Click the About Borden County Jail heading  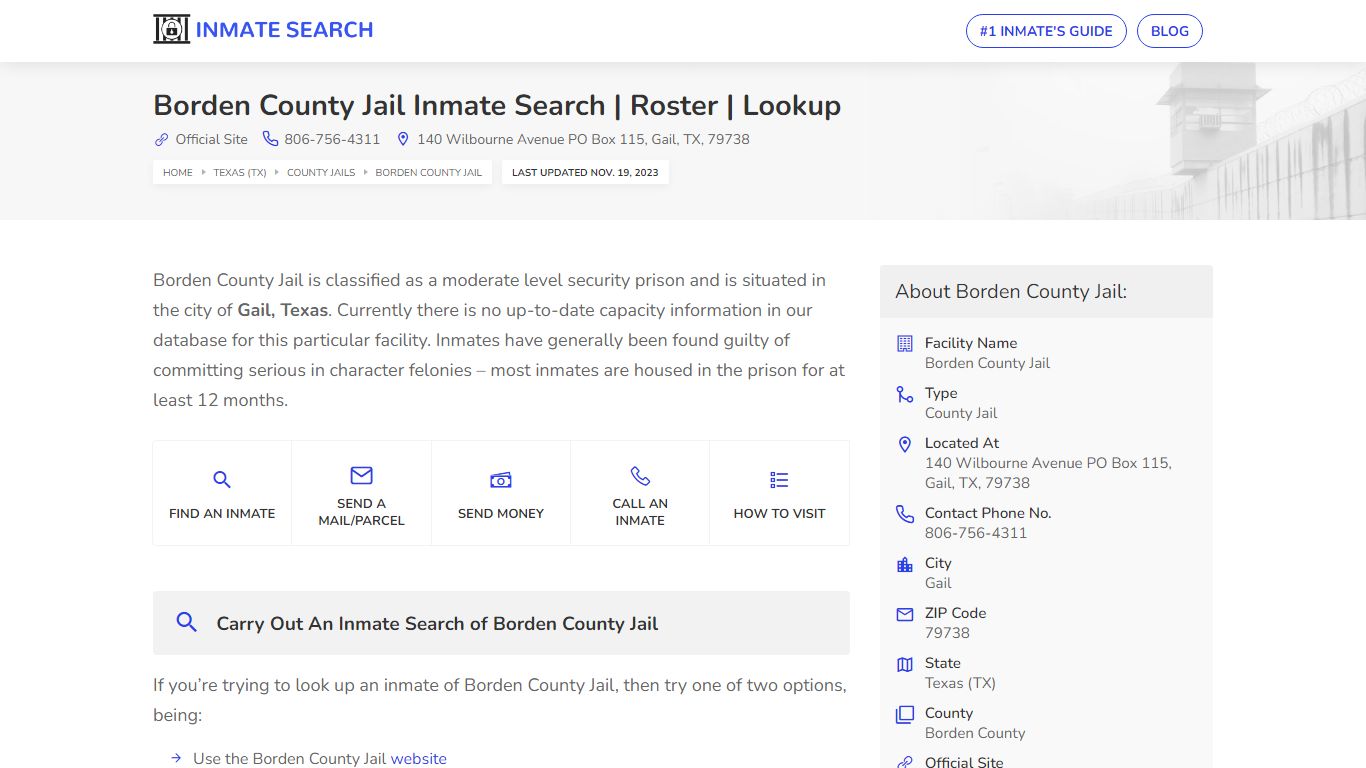coord(1011,291)
